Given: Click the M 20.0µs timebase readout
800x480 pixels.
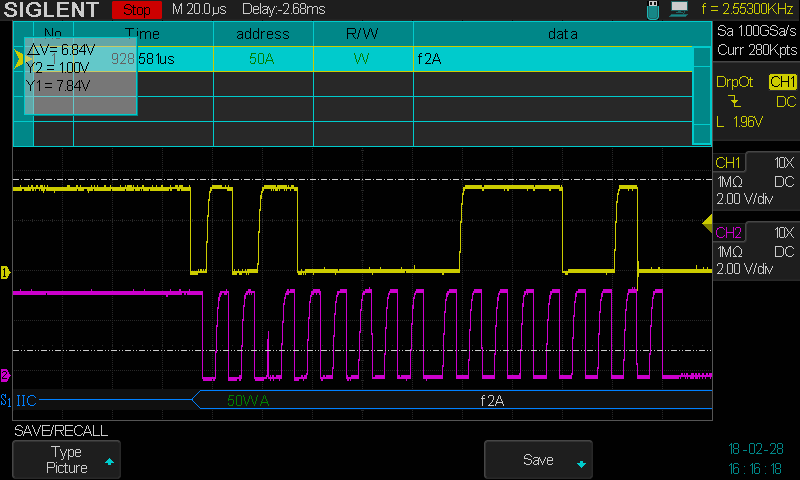Looking at the screenshot, I should (199, 9).
